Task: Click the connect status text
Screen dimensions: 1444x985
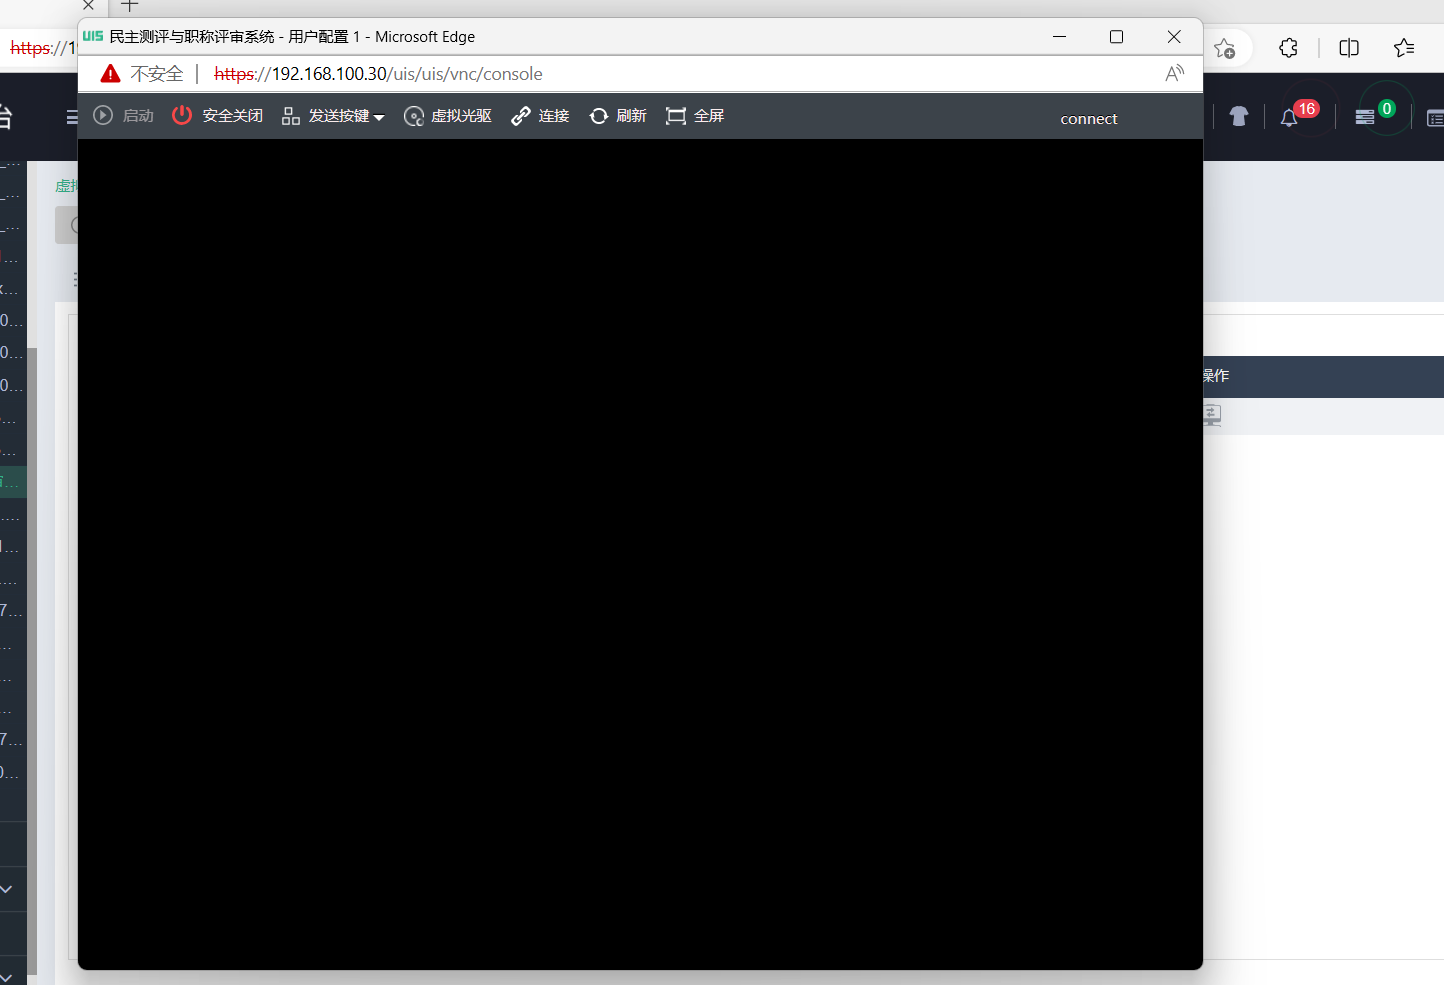Action: 1089,119
